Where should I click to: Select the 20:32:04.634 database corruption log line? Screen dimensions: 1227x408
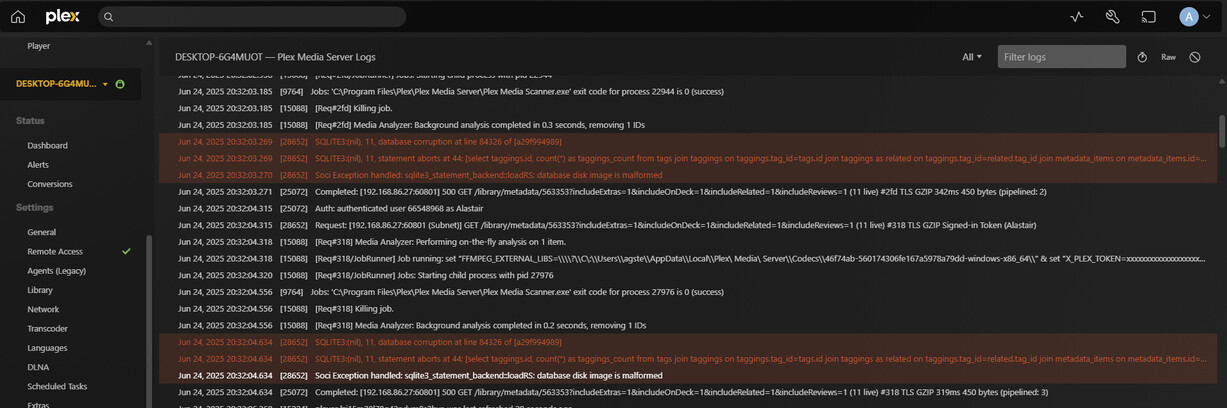(688, 342)
